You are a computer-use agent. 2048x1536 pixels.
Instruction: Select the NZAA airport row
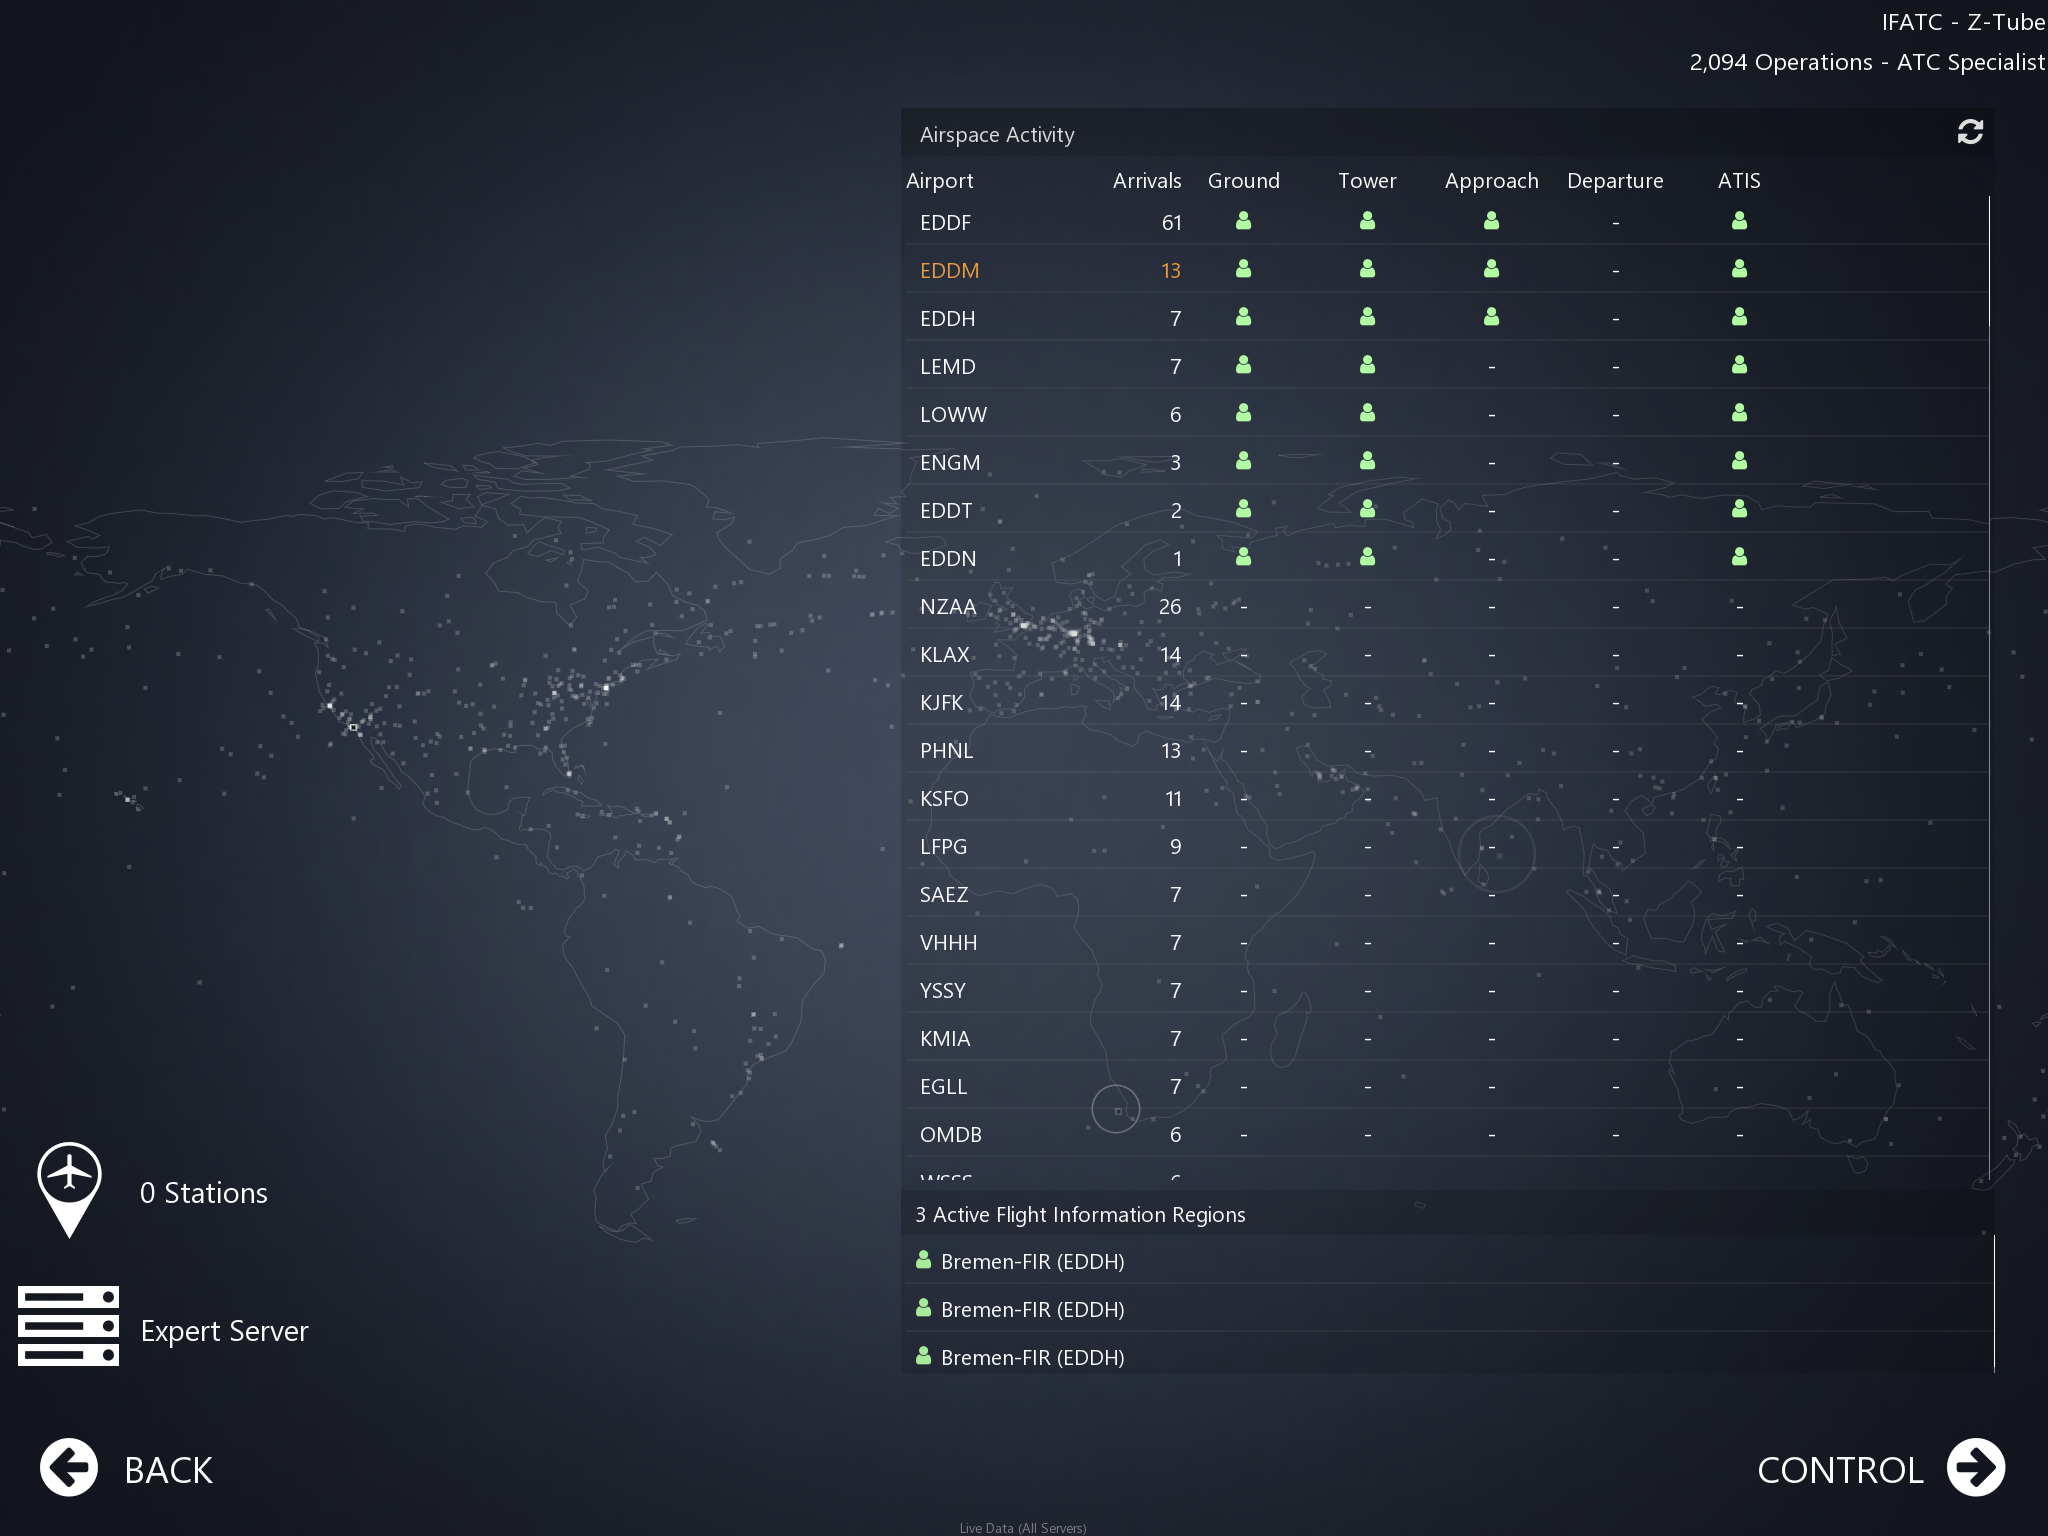948,607
